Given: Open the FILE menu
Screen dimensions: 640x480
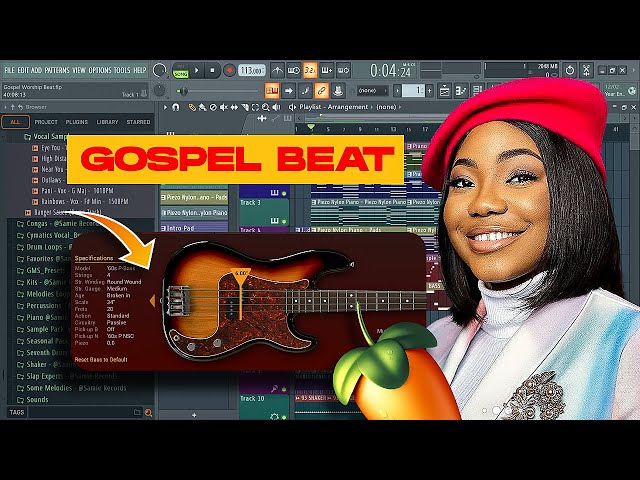Looking at the screenshot, I should tap(9, 70).
